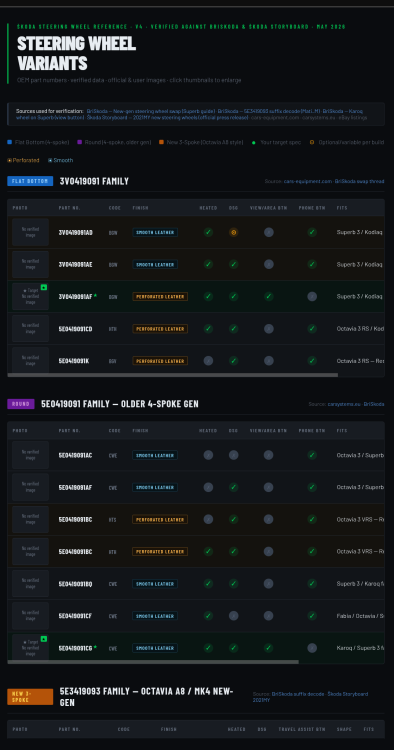Click DSG checkmark in 5E0419091AF row
Screen dimensions: 394x750
pyautogui.click(x=233, y=487)
